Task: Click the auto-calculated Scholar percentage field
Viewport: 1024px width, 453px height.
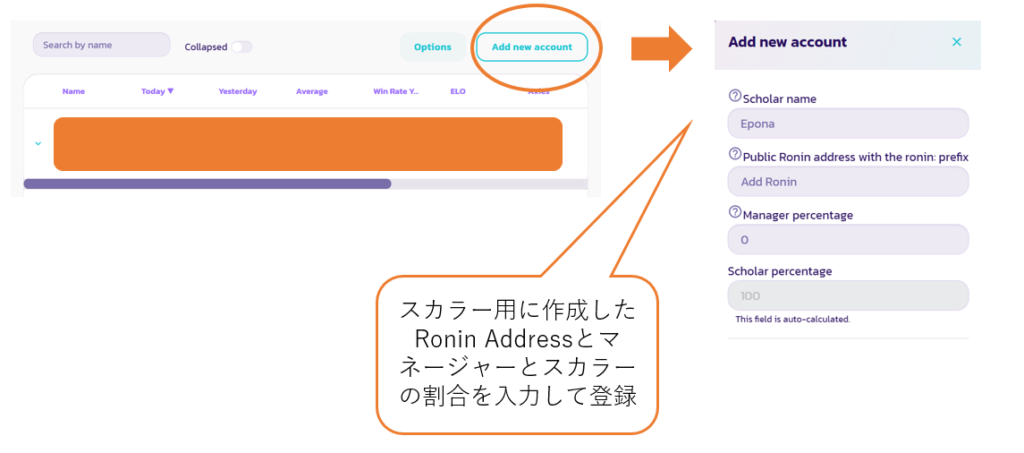Action: point(848,296)
